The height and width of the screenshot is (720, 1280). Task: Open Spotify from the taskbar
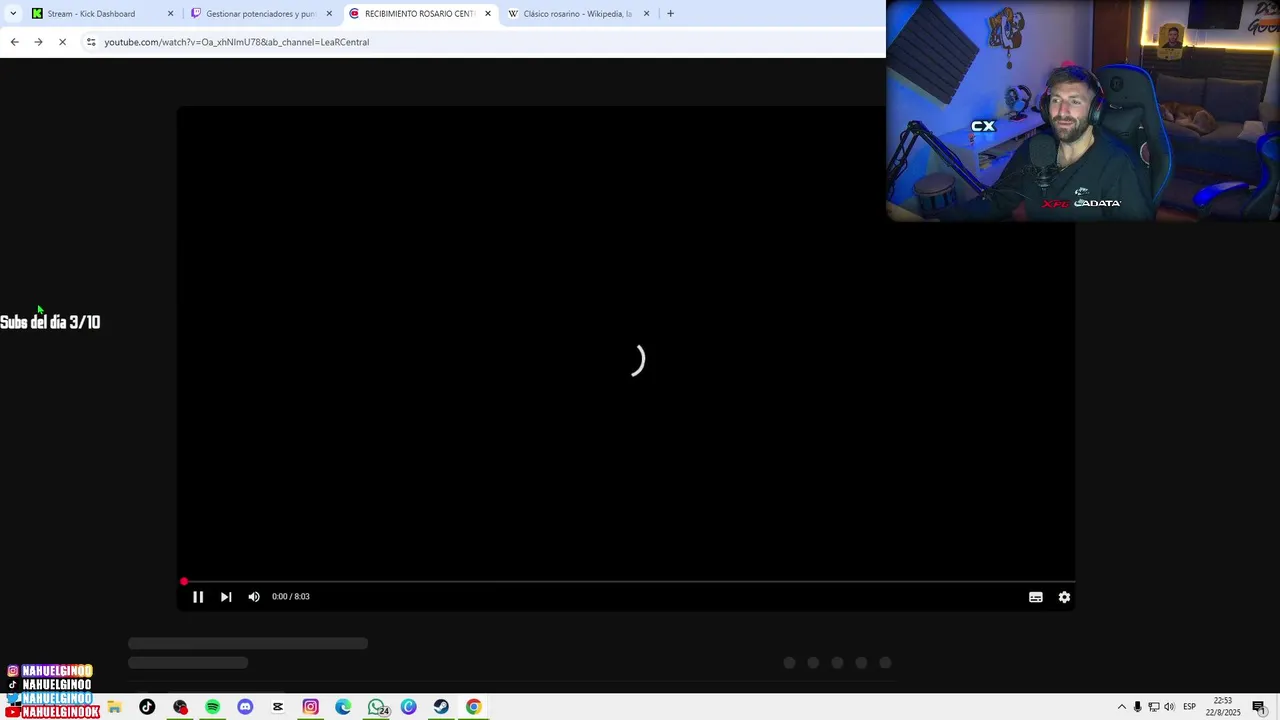pyautogui.click(x=212, y=707)
